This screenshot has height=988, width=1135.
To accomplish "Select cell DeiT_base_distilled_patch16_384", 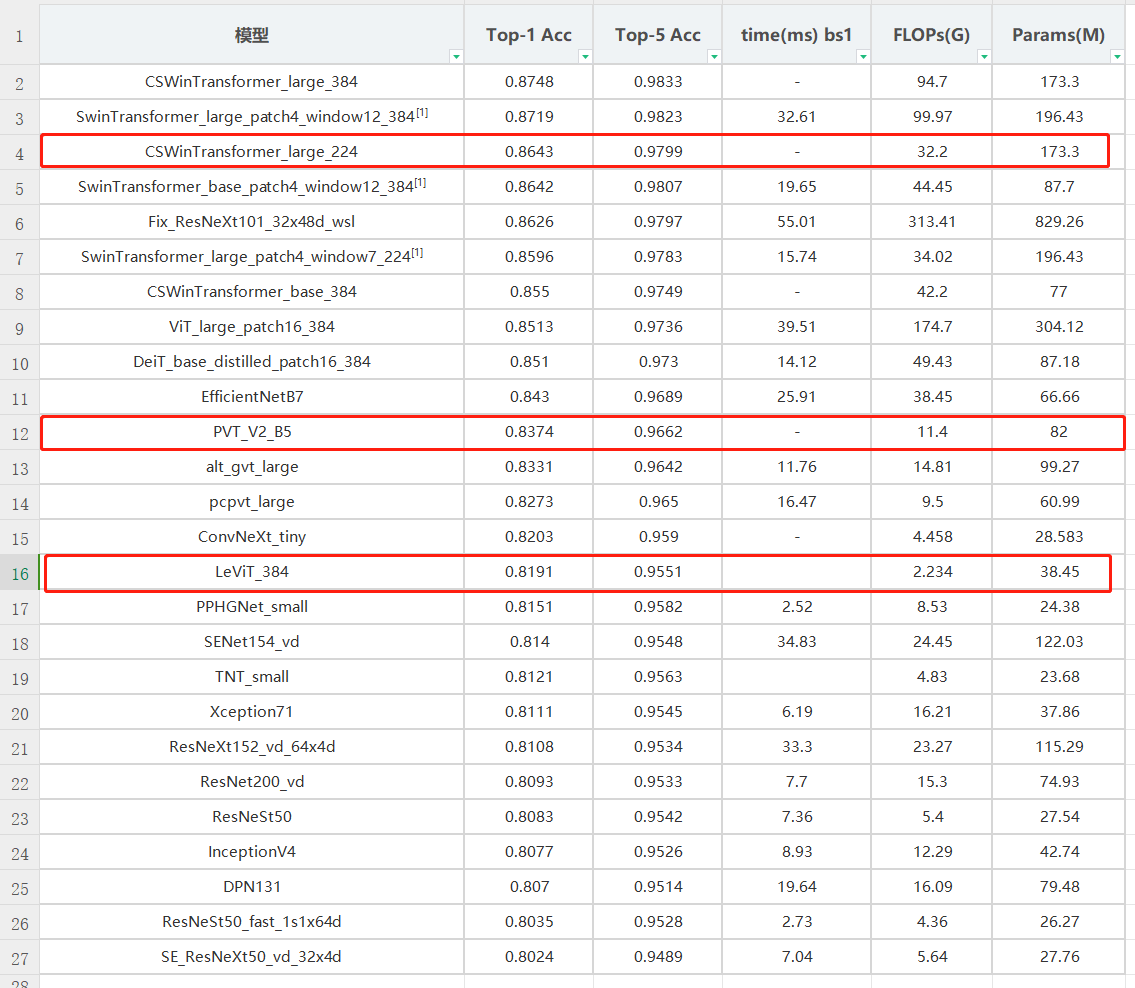I will click(252, 362).
